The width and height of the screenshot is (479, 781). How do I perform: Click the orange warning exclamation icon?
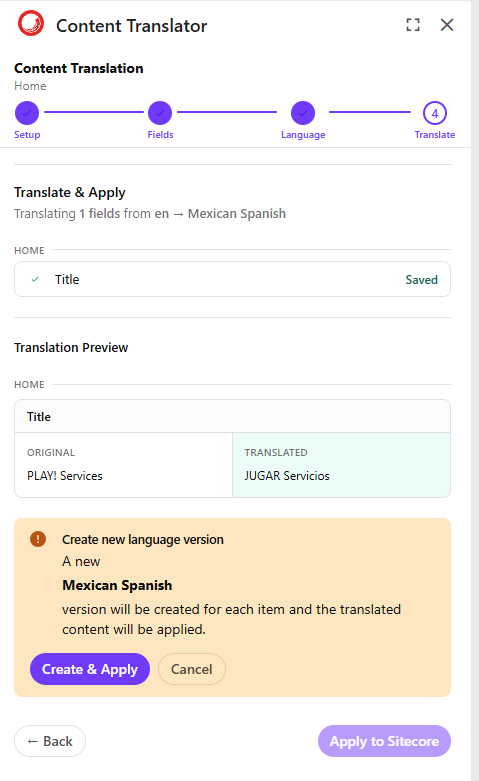pos(38,539)
